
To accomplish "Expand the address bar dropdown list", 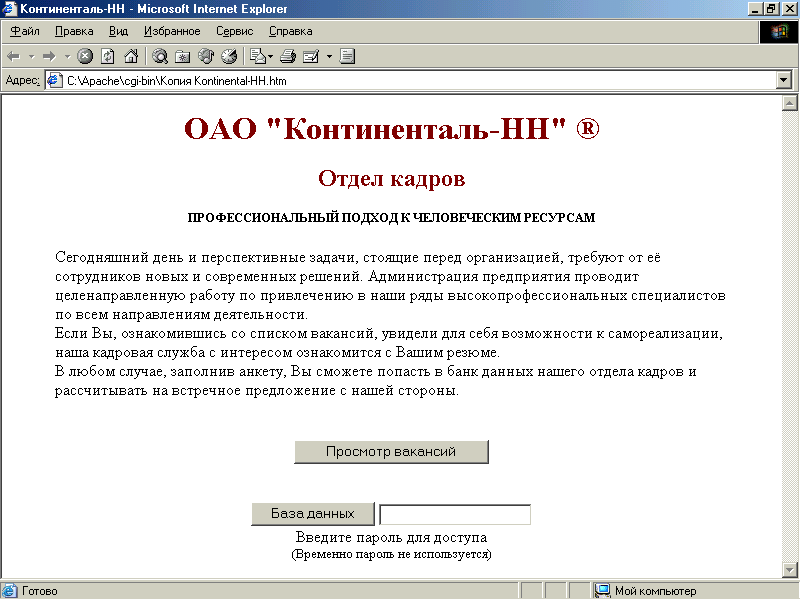I will 783,80.
